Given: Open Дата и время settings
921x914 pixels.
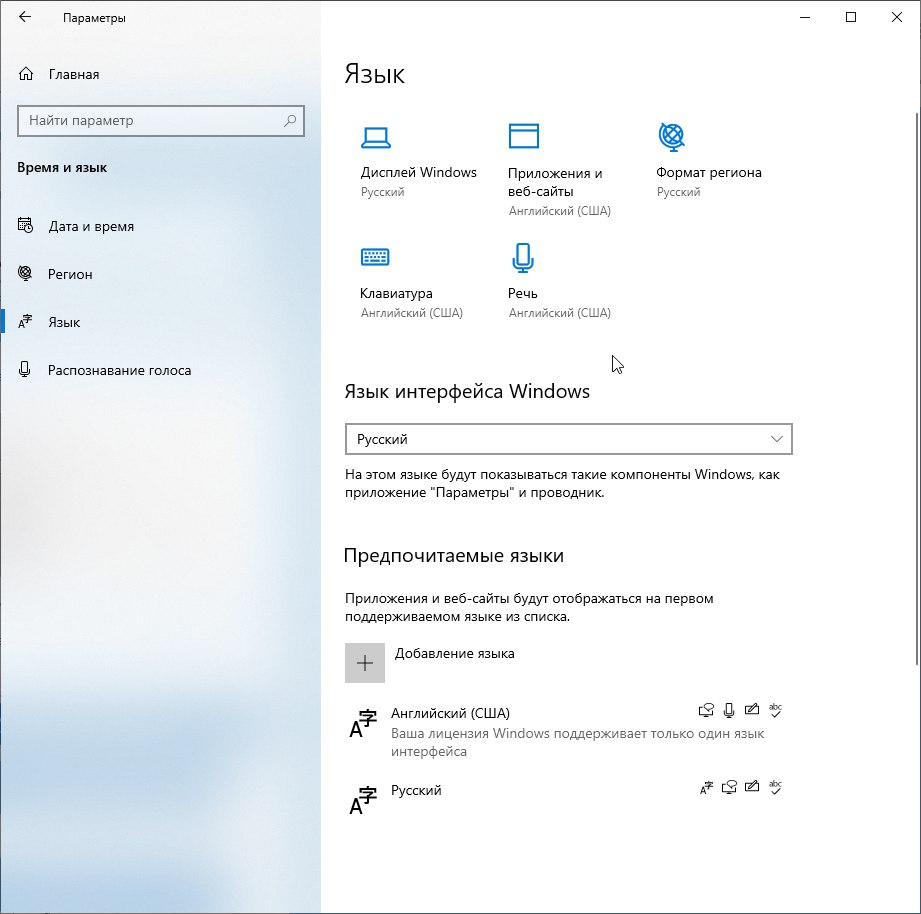Looking at the screenshot, I should point(91,226).
